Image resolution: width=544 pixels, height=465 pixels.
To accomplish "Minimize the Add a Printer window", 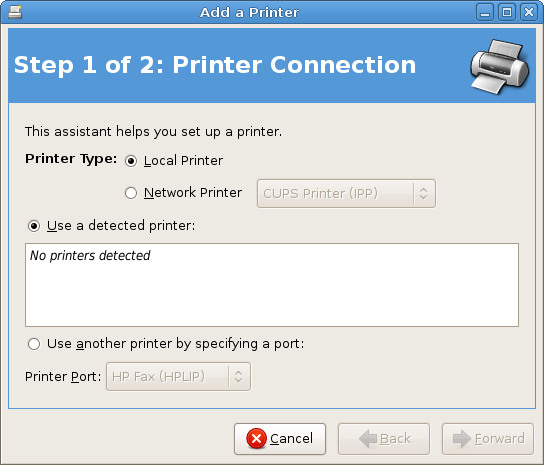I will (485, 12).
